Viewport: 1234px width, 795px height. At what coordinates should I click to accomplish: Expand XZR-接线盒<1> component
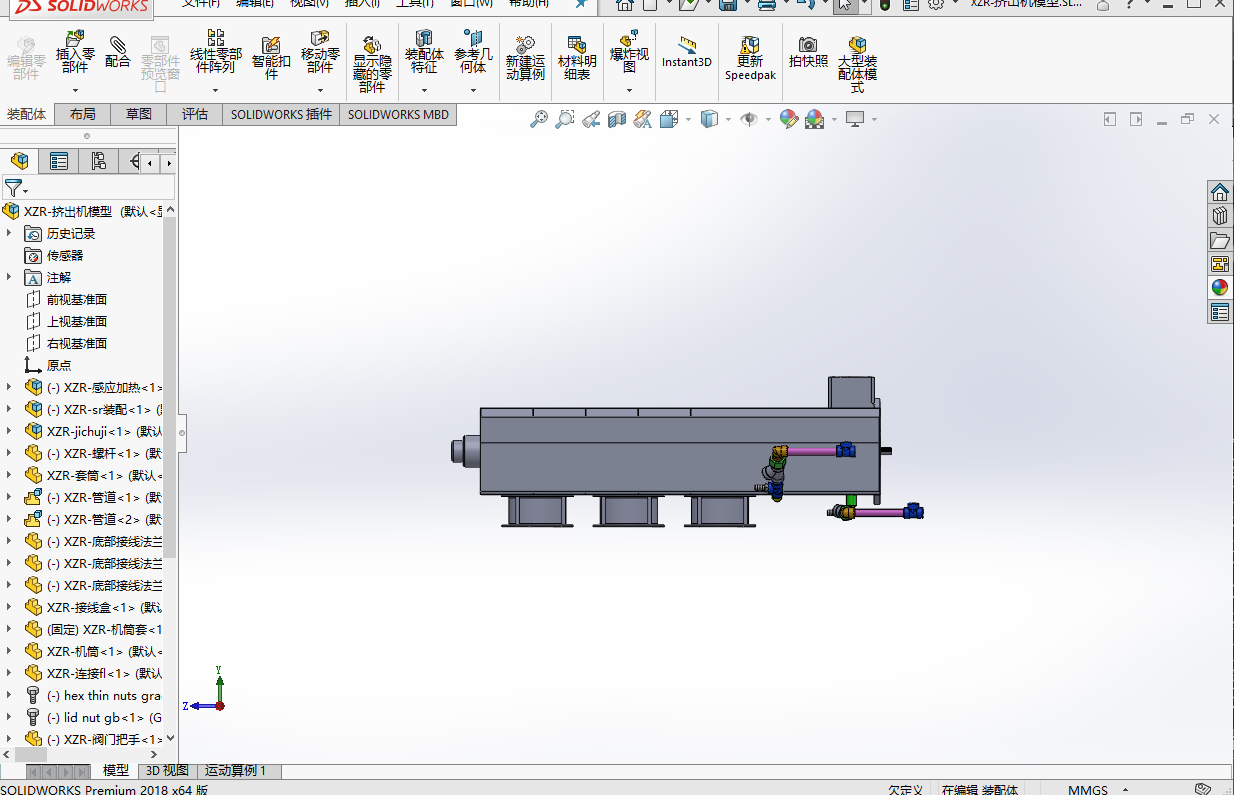[9, 607]
